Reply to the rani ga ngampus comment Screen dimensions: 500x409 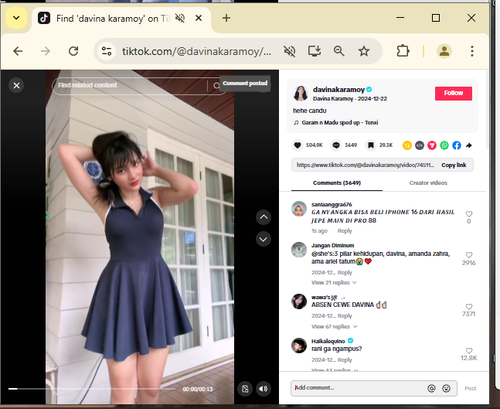[x=345, y=360]
